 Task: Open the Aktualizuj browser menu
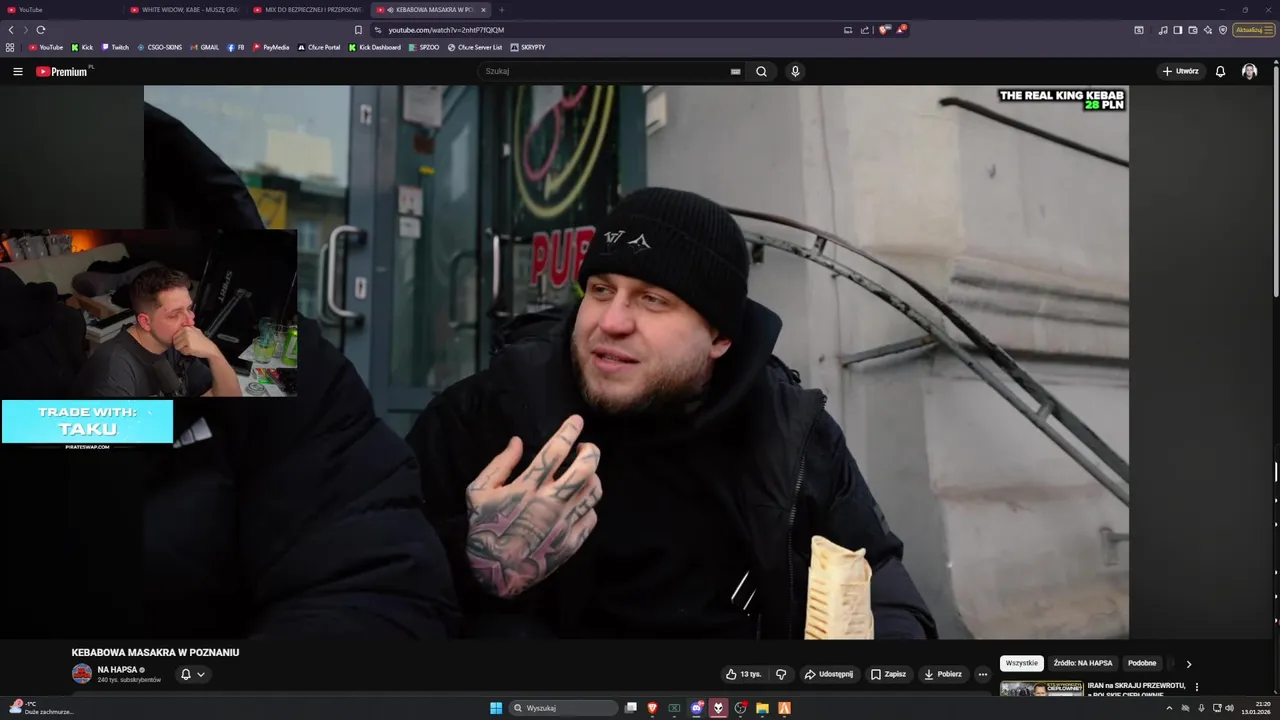click(x=1254, y=30)
